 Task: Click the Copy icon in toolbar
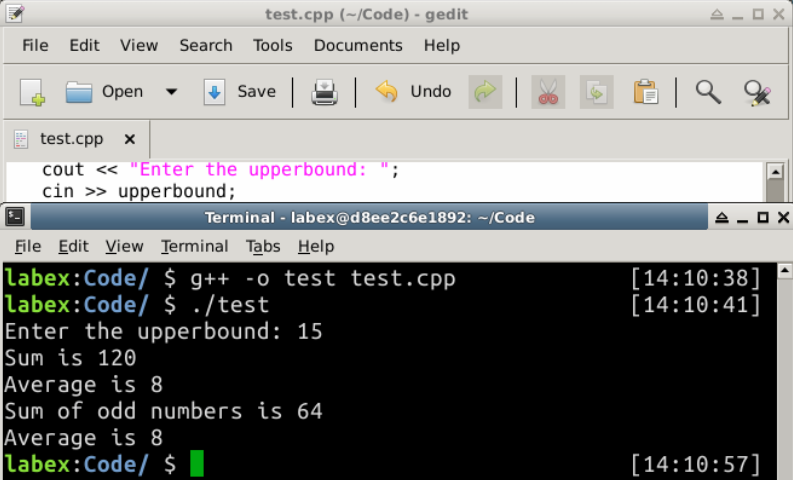pyautogui.click(x=597, y=92)
